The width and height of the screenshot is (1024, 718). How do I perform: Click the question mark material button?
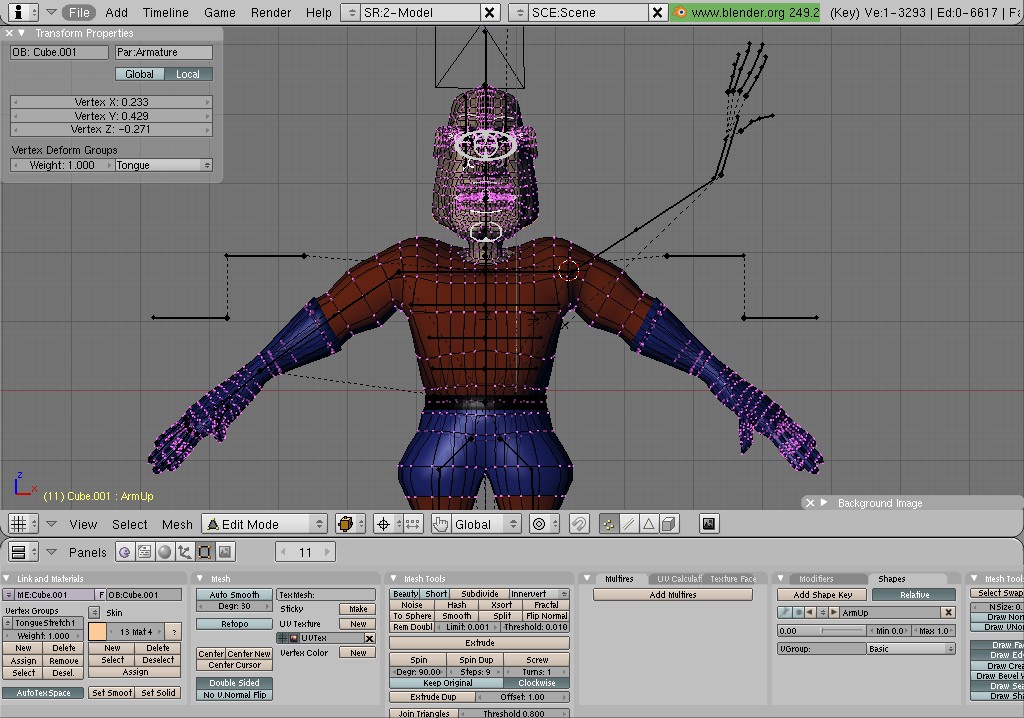(174, 632)
